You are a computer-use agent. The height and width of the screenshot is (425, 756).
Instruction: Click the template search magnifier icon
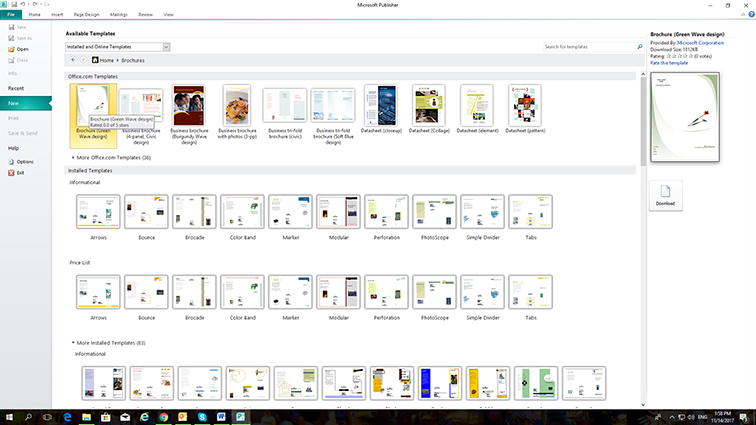[x=640, y=47]
